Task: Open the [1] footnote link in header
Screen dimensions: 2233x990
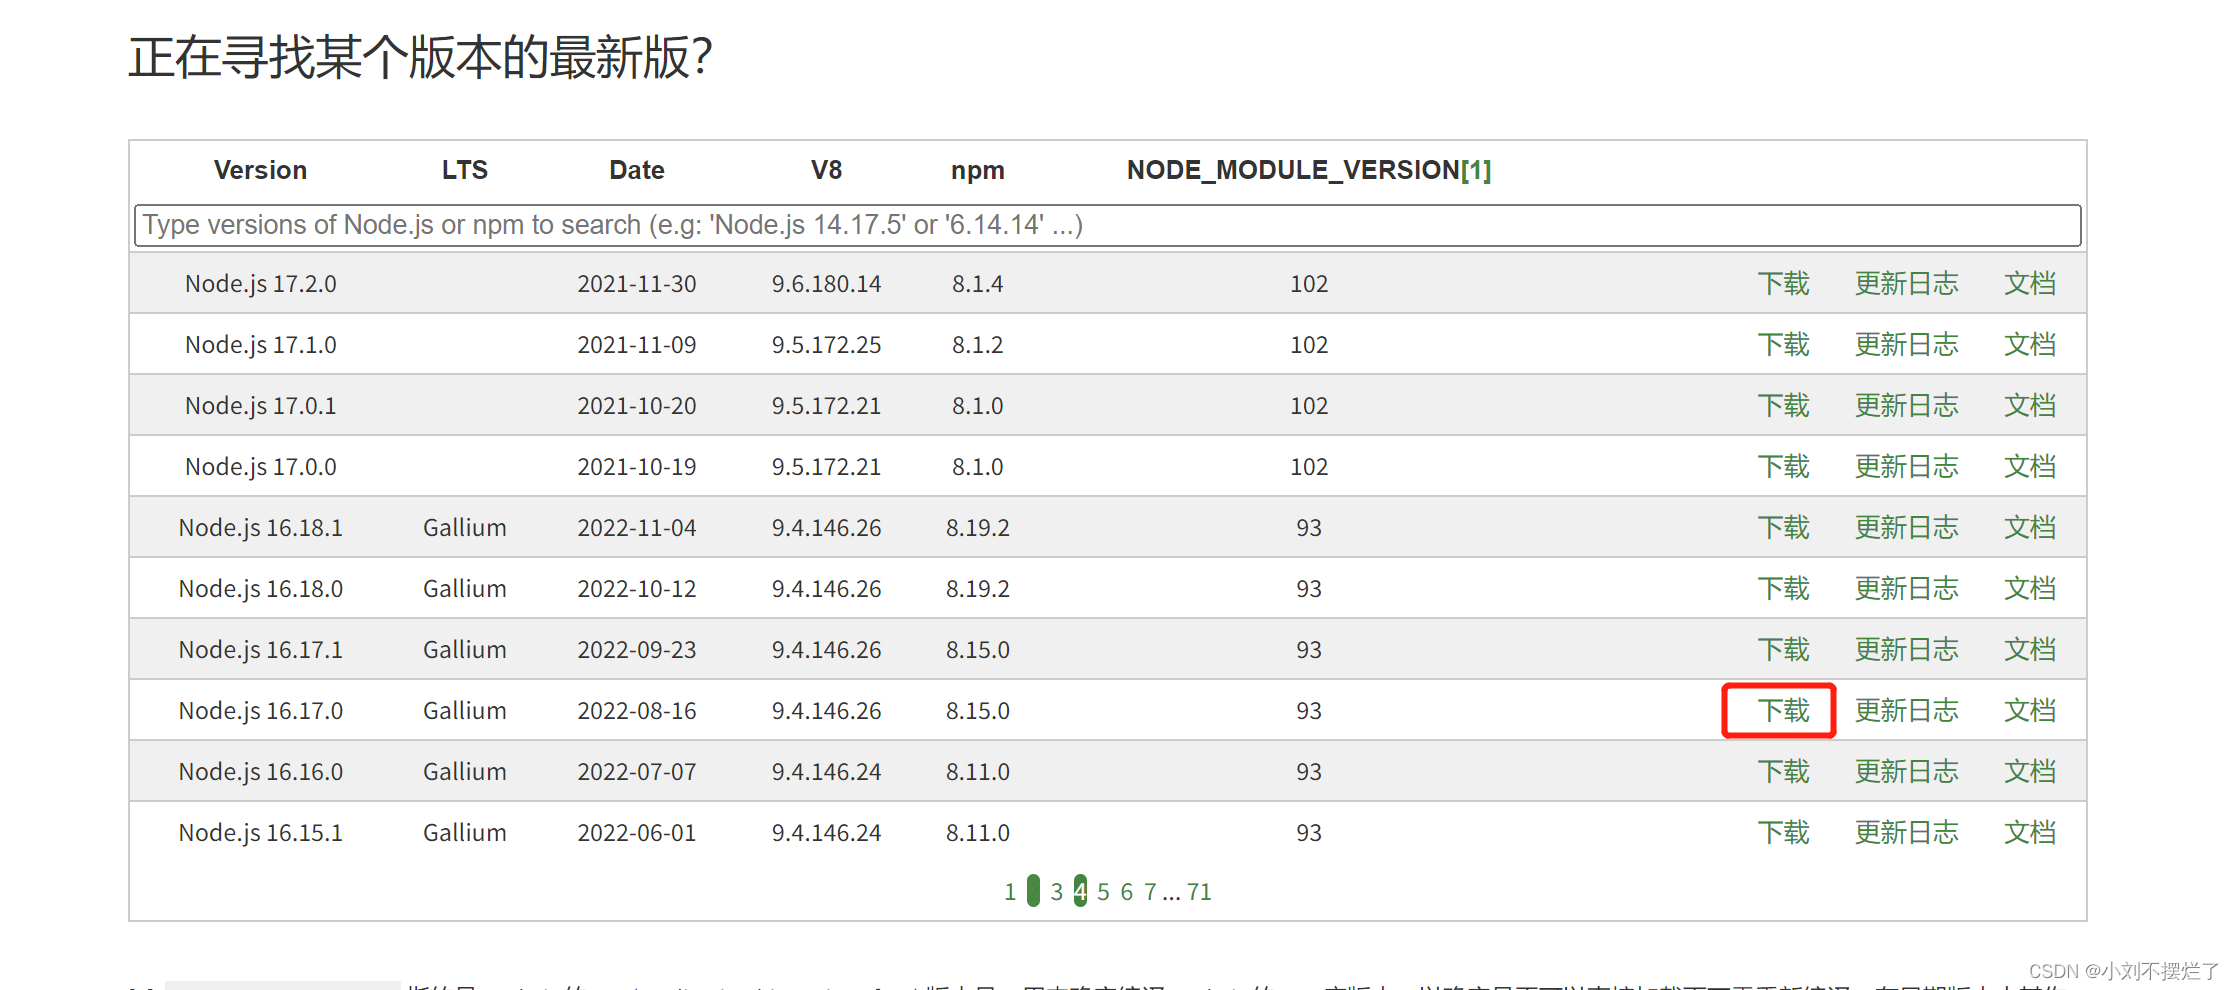Action: click(1476, 170)
